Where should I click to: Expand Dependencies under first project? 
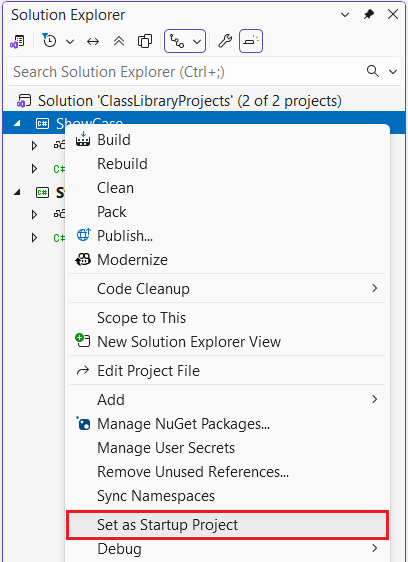click(34, 145)
